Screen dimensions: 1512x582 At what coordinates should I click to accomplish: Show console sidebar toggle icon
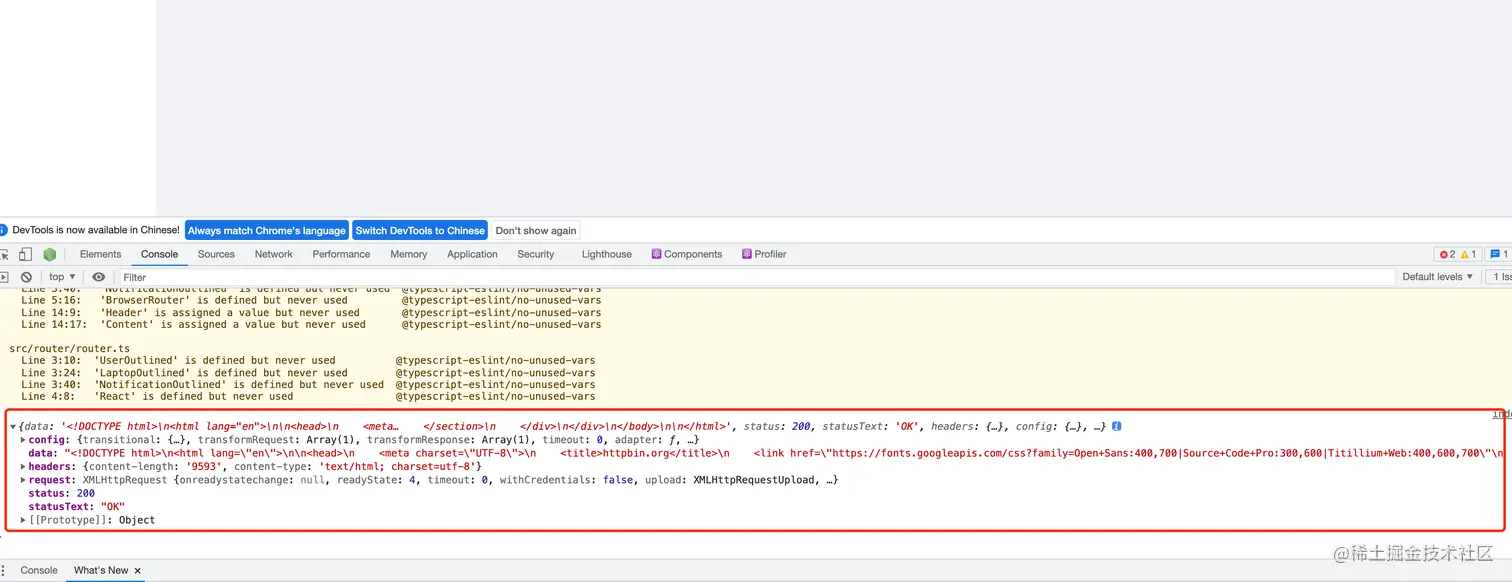click(x=3, y=277)
